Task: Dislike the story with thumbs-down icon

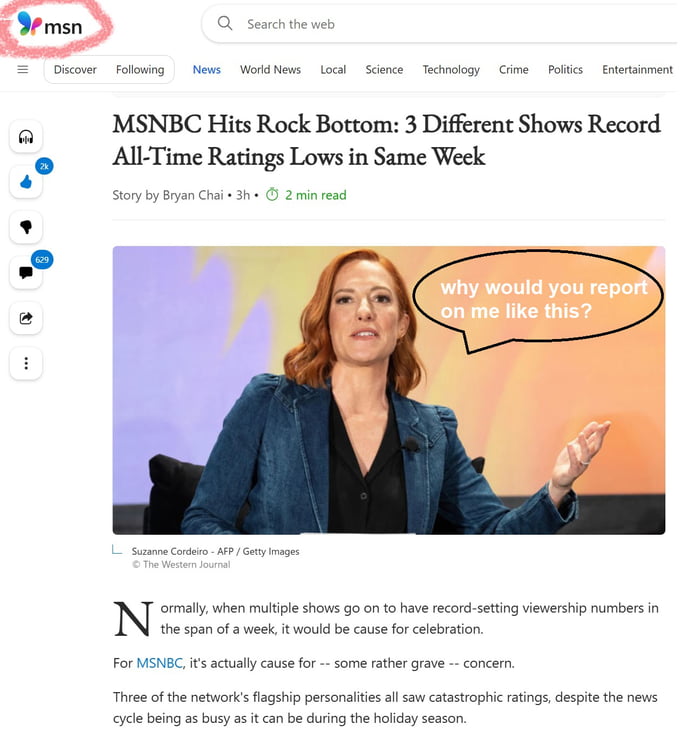Action: point(26,227)
